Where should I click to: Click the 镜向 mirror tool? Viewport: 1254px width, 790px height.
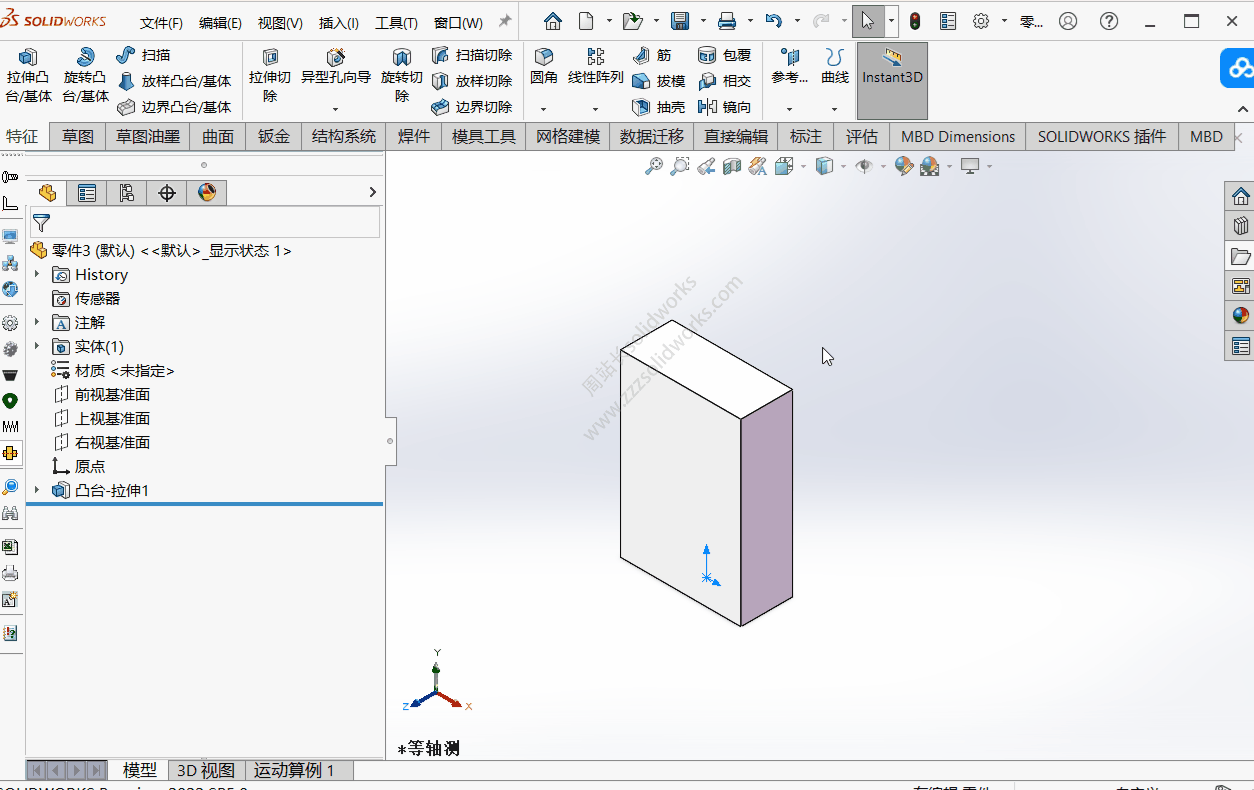coord(724,107)
